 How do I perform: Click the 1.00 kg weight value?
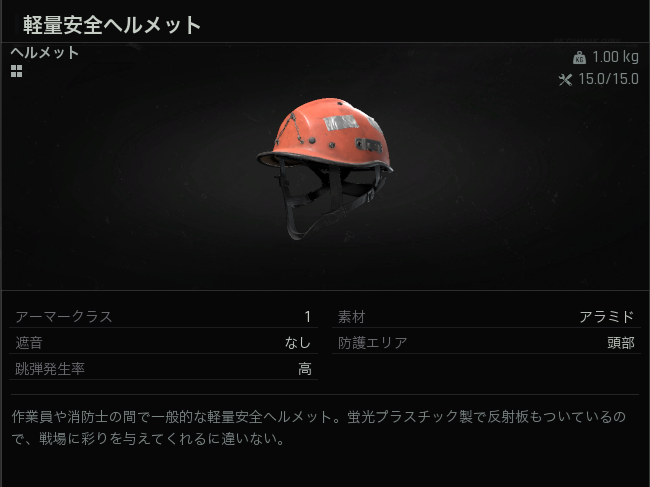point(615,57)
